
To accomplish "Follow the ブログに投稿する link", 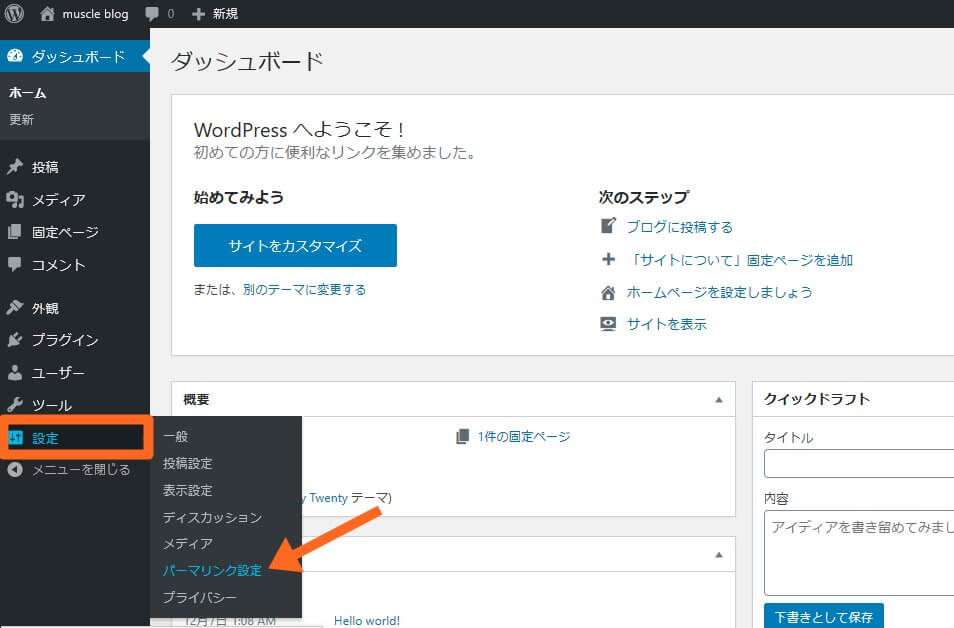I will [680, 227].
